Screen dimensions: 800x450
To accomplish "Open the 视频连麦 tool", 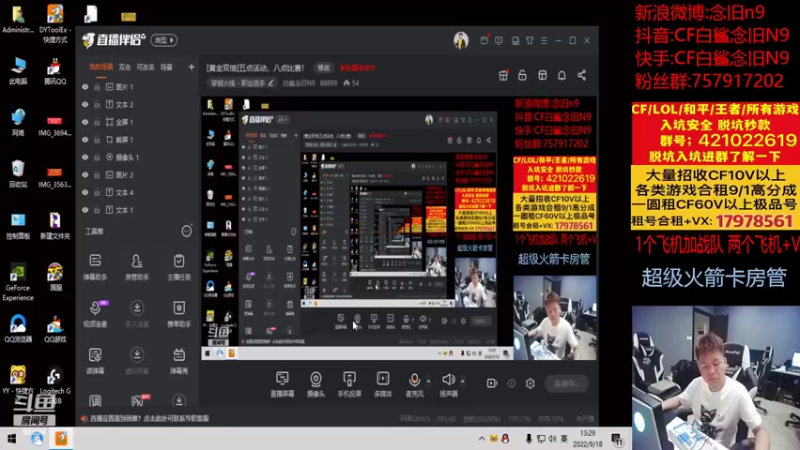I will tap(95, 313).
